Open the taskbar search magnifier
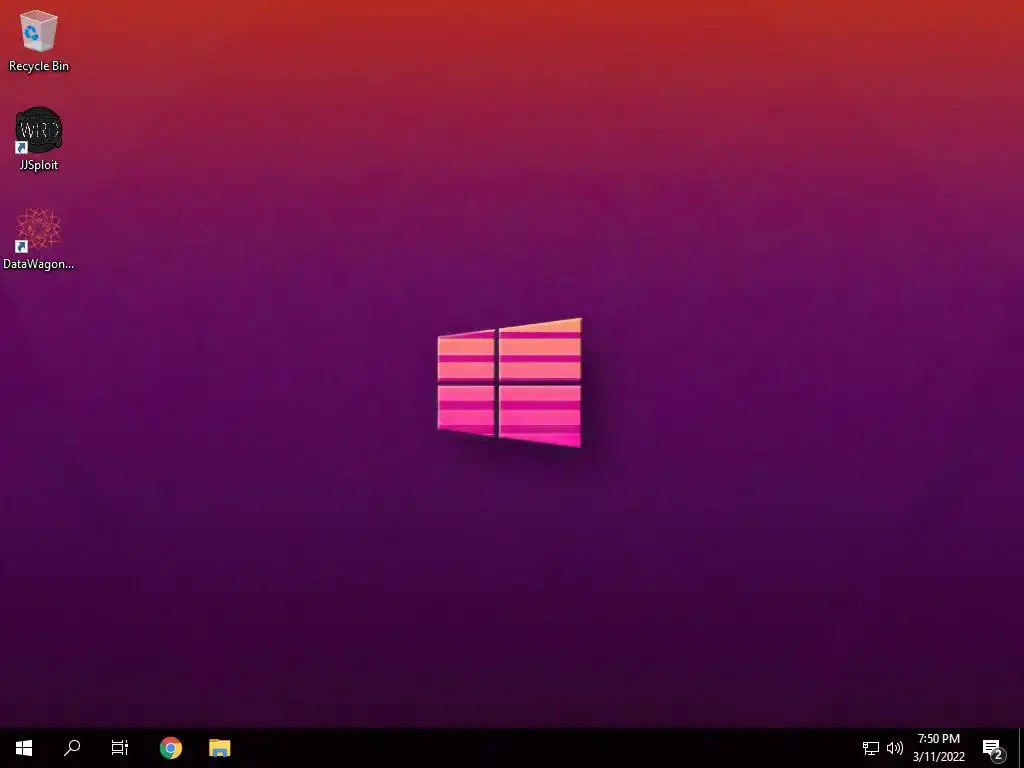Image resolution: width=1024 pixels, height=768 pixels. pos(72,748)
